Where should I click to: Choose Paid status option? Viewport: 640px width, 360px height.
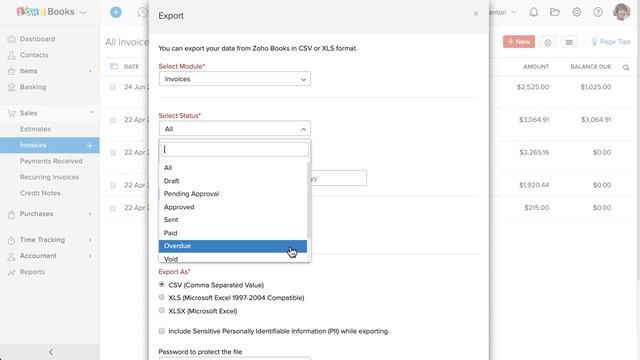pos(233,233)
